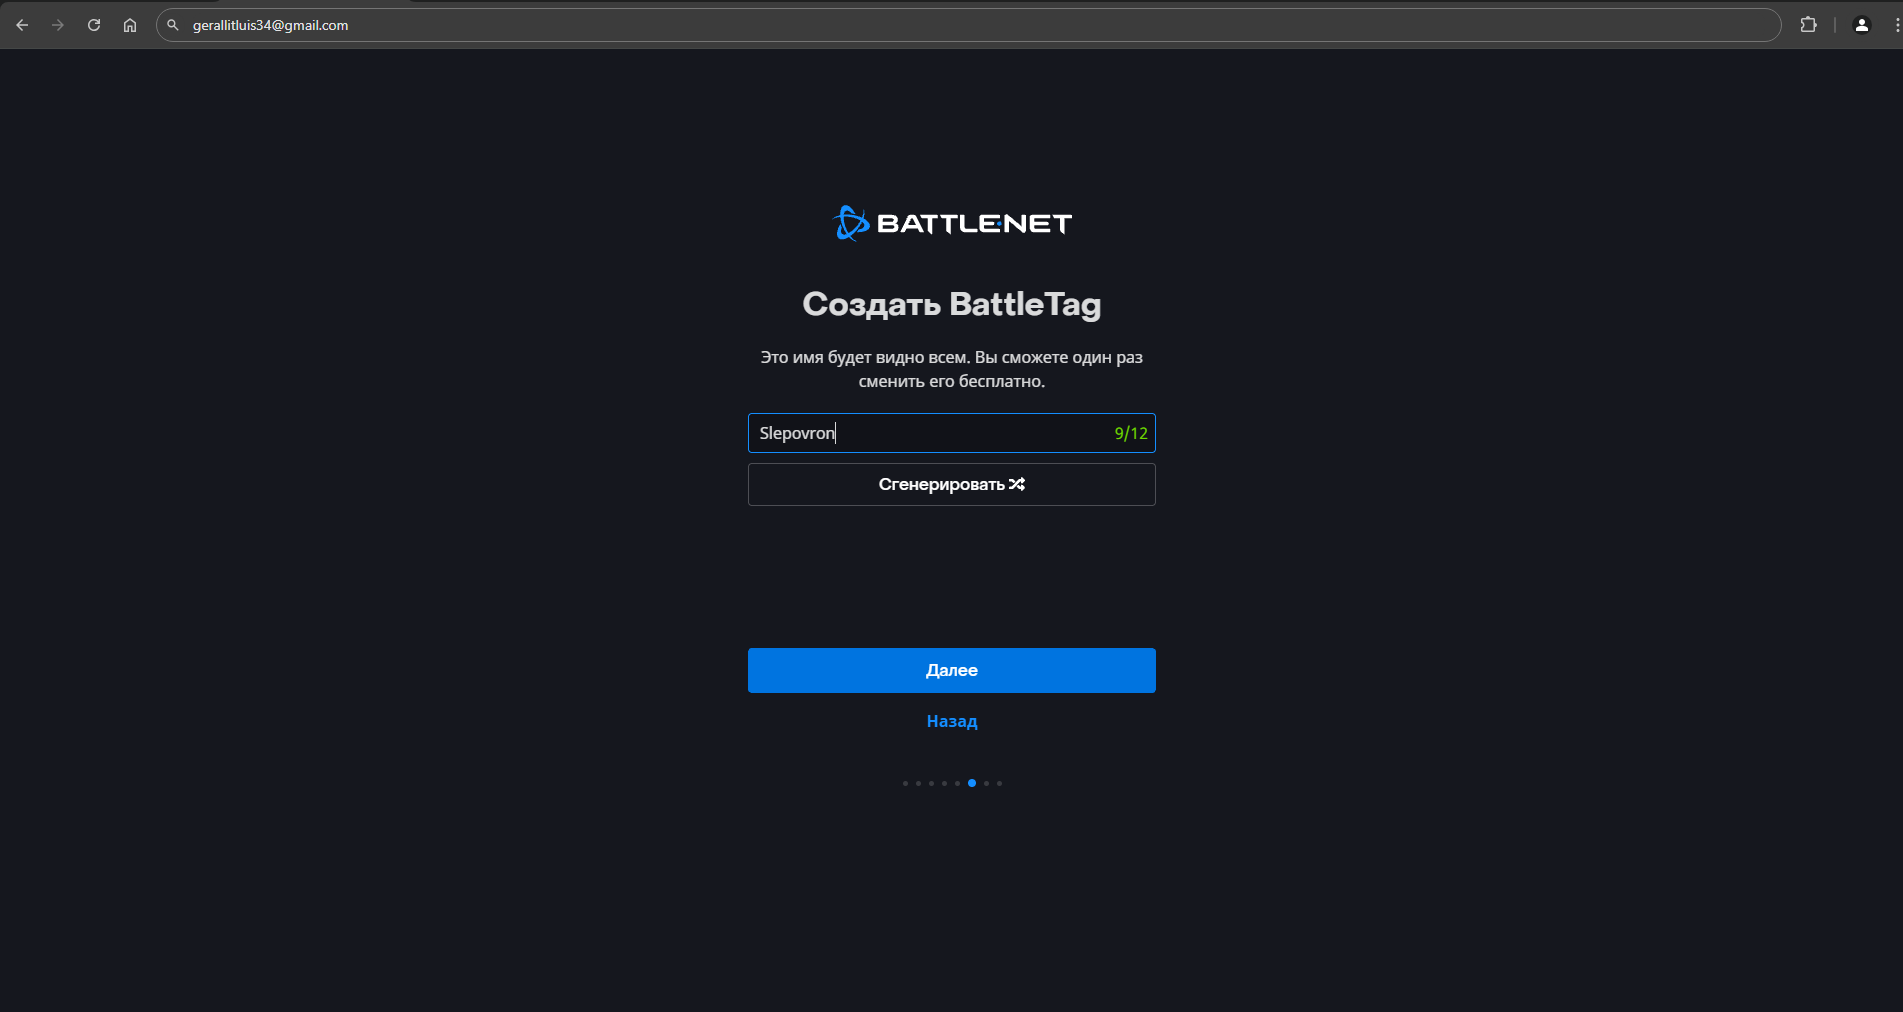Select the first step indicator dot

pyautogui.click(x=905, y=783)
